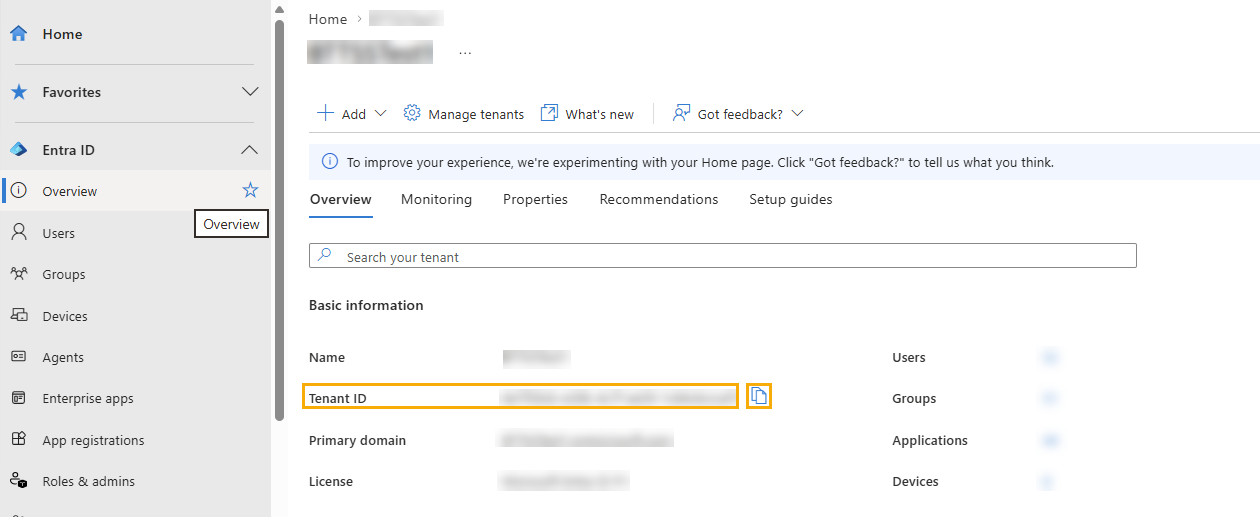Image resolution: width=1260 pixels, height=517 pixels.
Task: Click the Home breadcrumb link
Action: (x=328, y=19)
